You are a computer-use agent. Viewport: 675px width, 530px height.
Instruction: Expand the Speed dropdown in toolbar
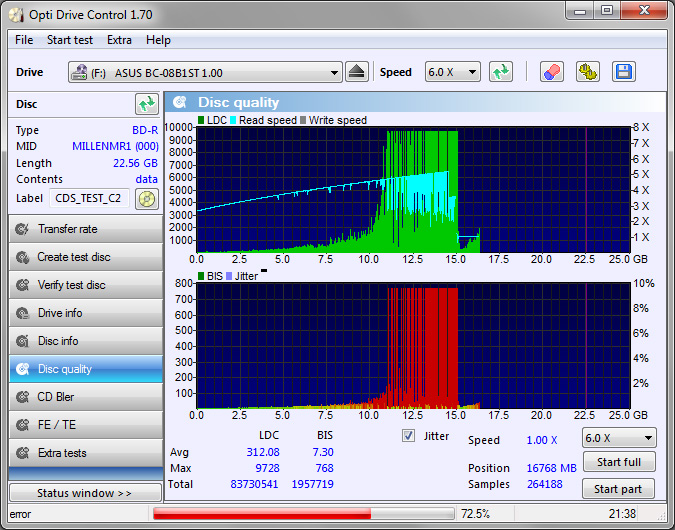point(453,72)
